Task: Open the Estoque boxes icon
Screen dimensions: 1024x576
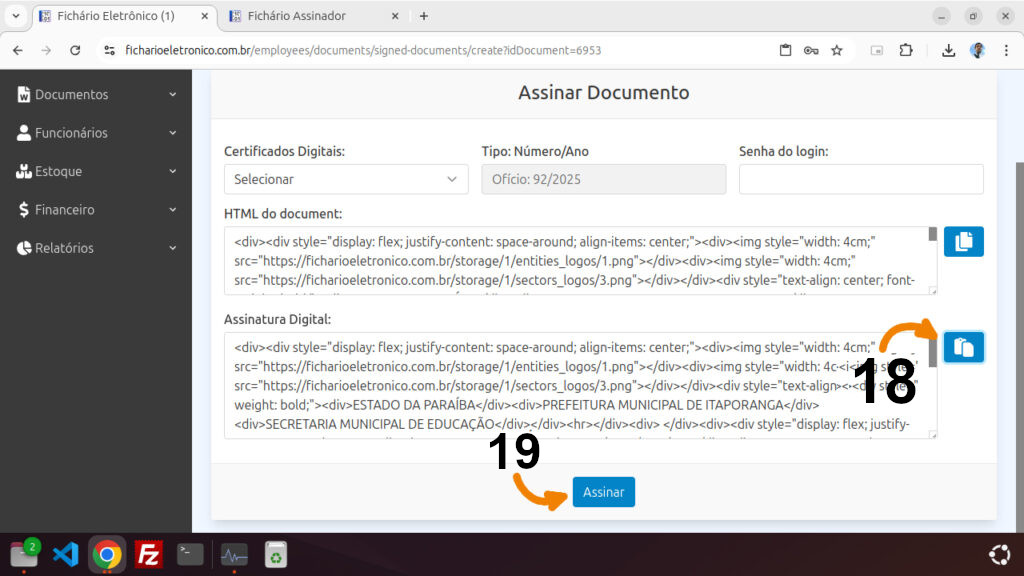Action: point(24,171)
